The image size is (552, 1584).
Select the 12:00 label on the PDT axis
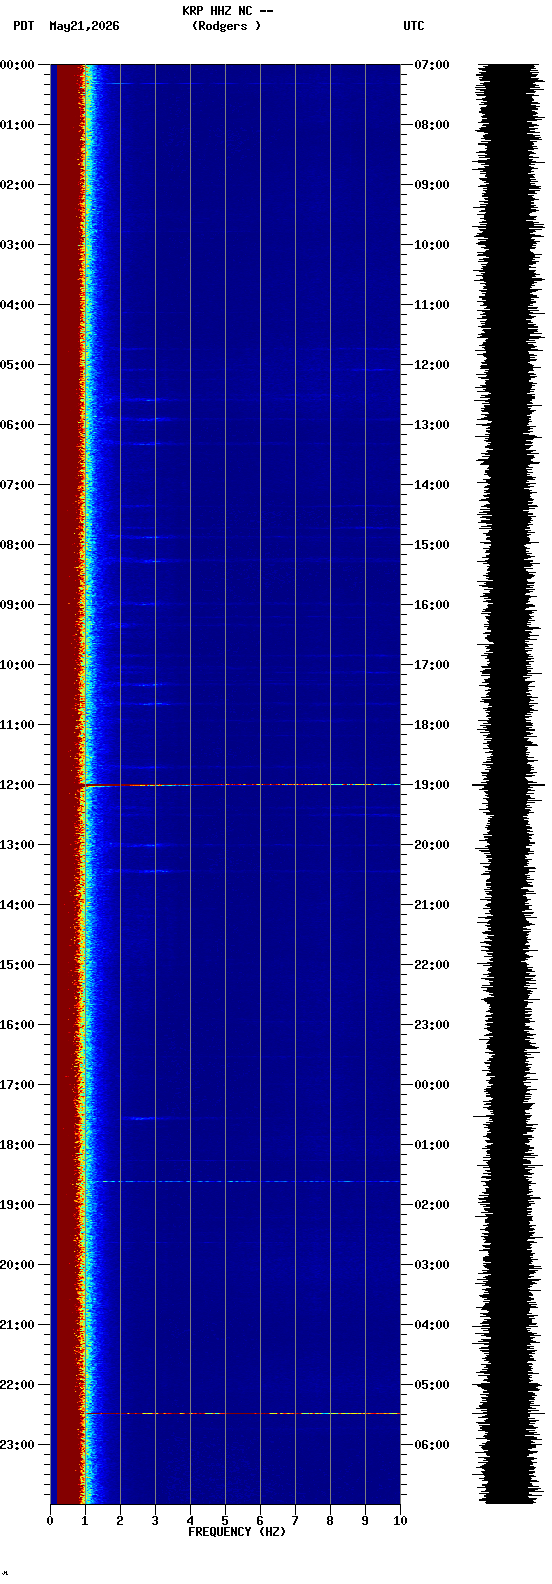[17, 785]
